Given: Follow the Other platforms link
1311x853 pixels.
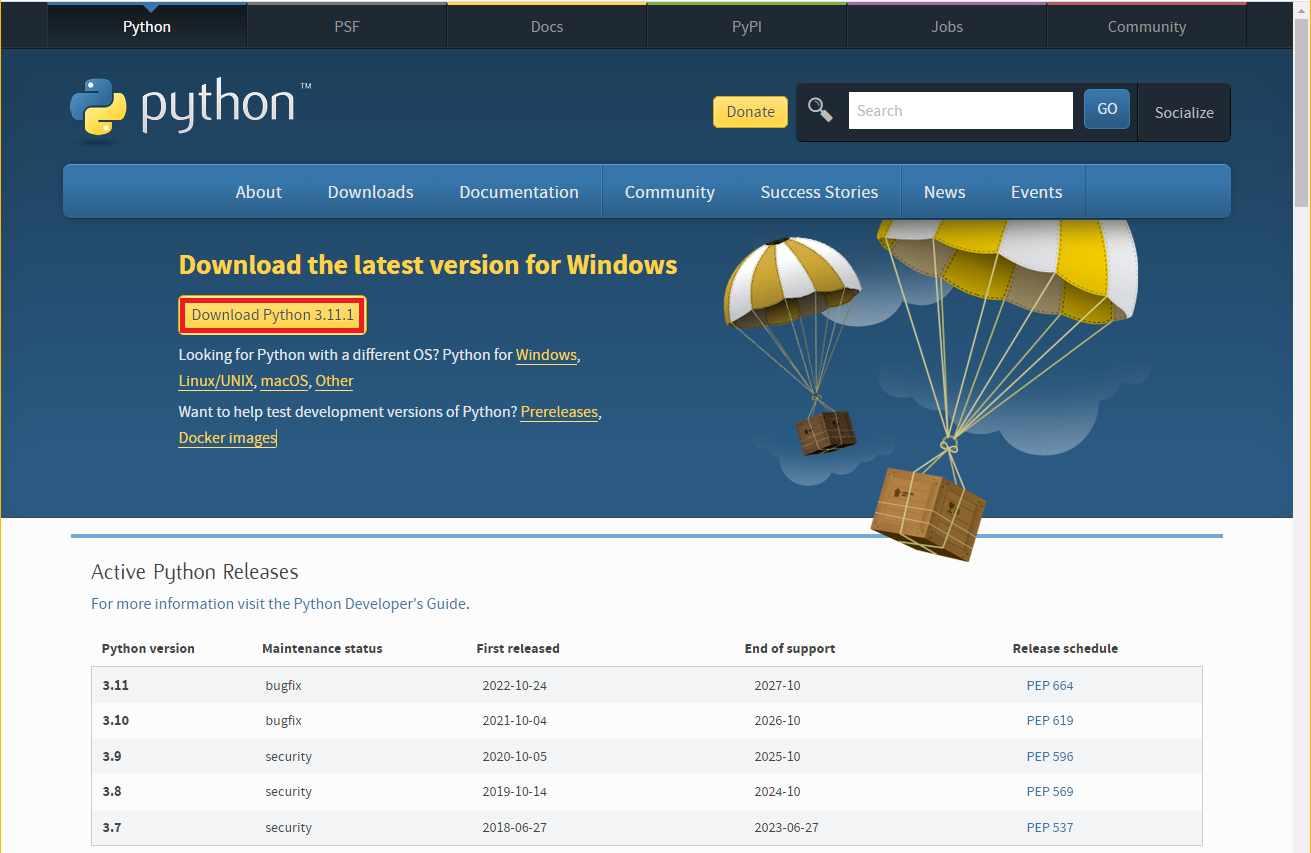Looking at the screenshot, I should 334,381.
